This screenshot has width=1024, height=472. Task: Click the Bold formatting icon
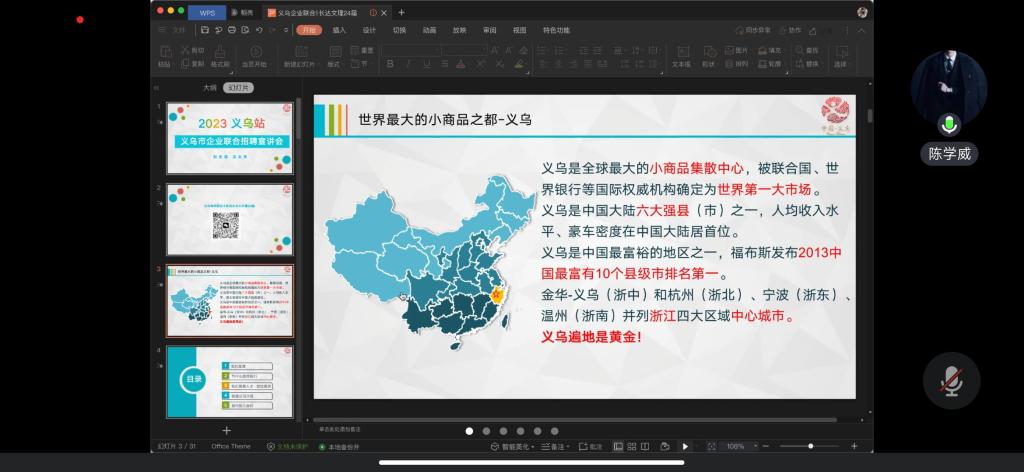389,63
